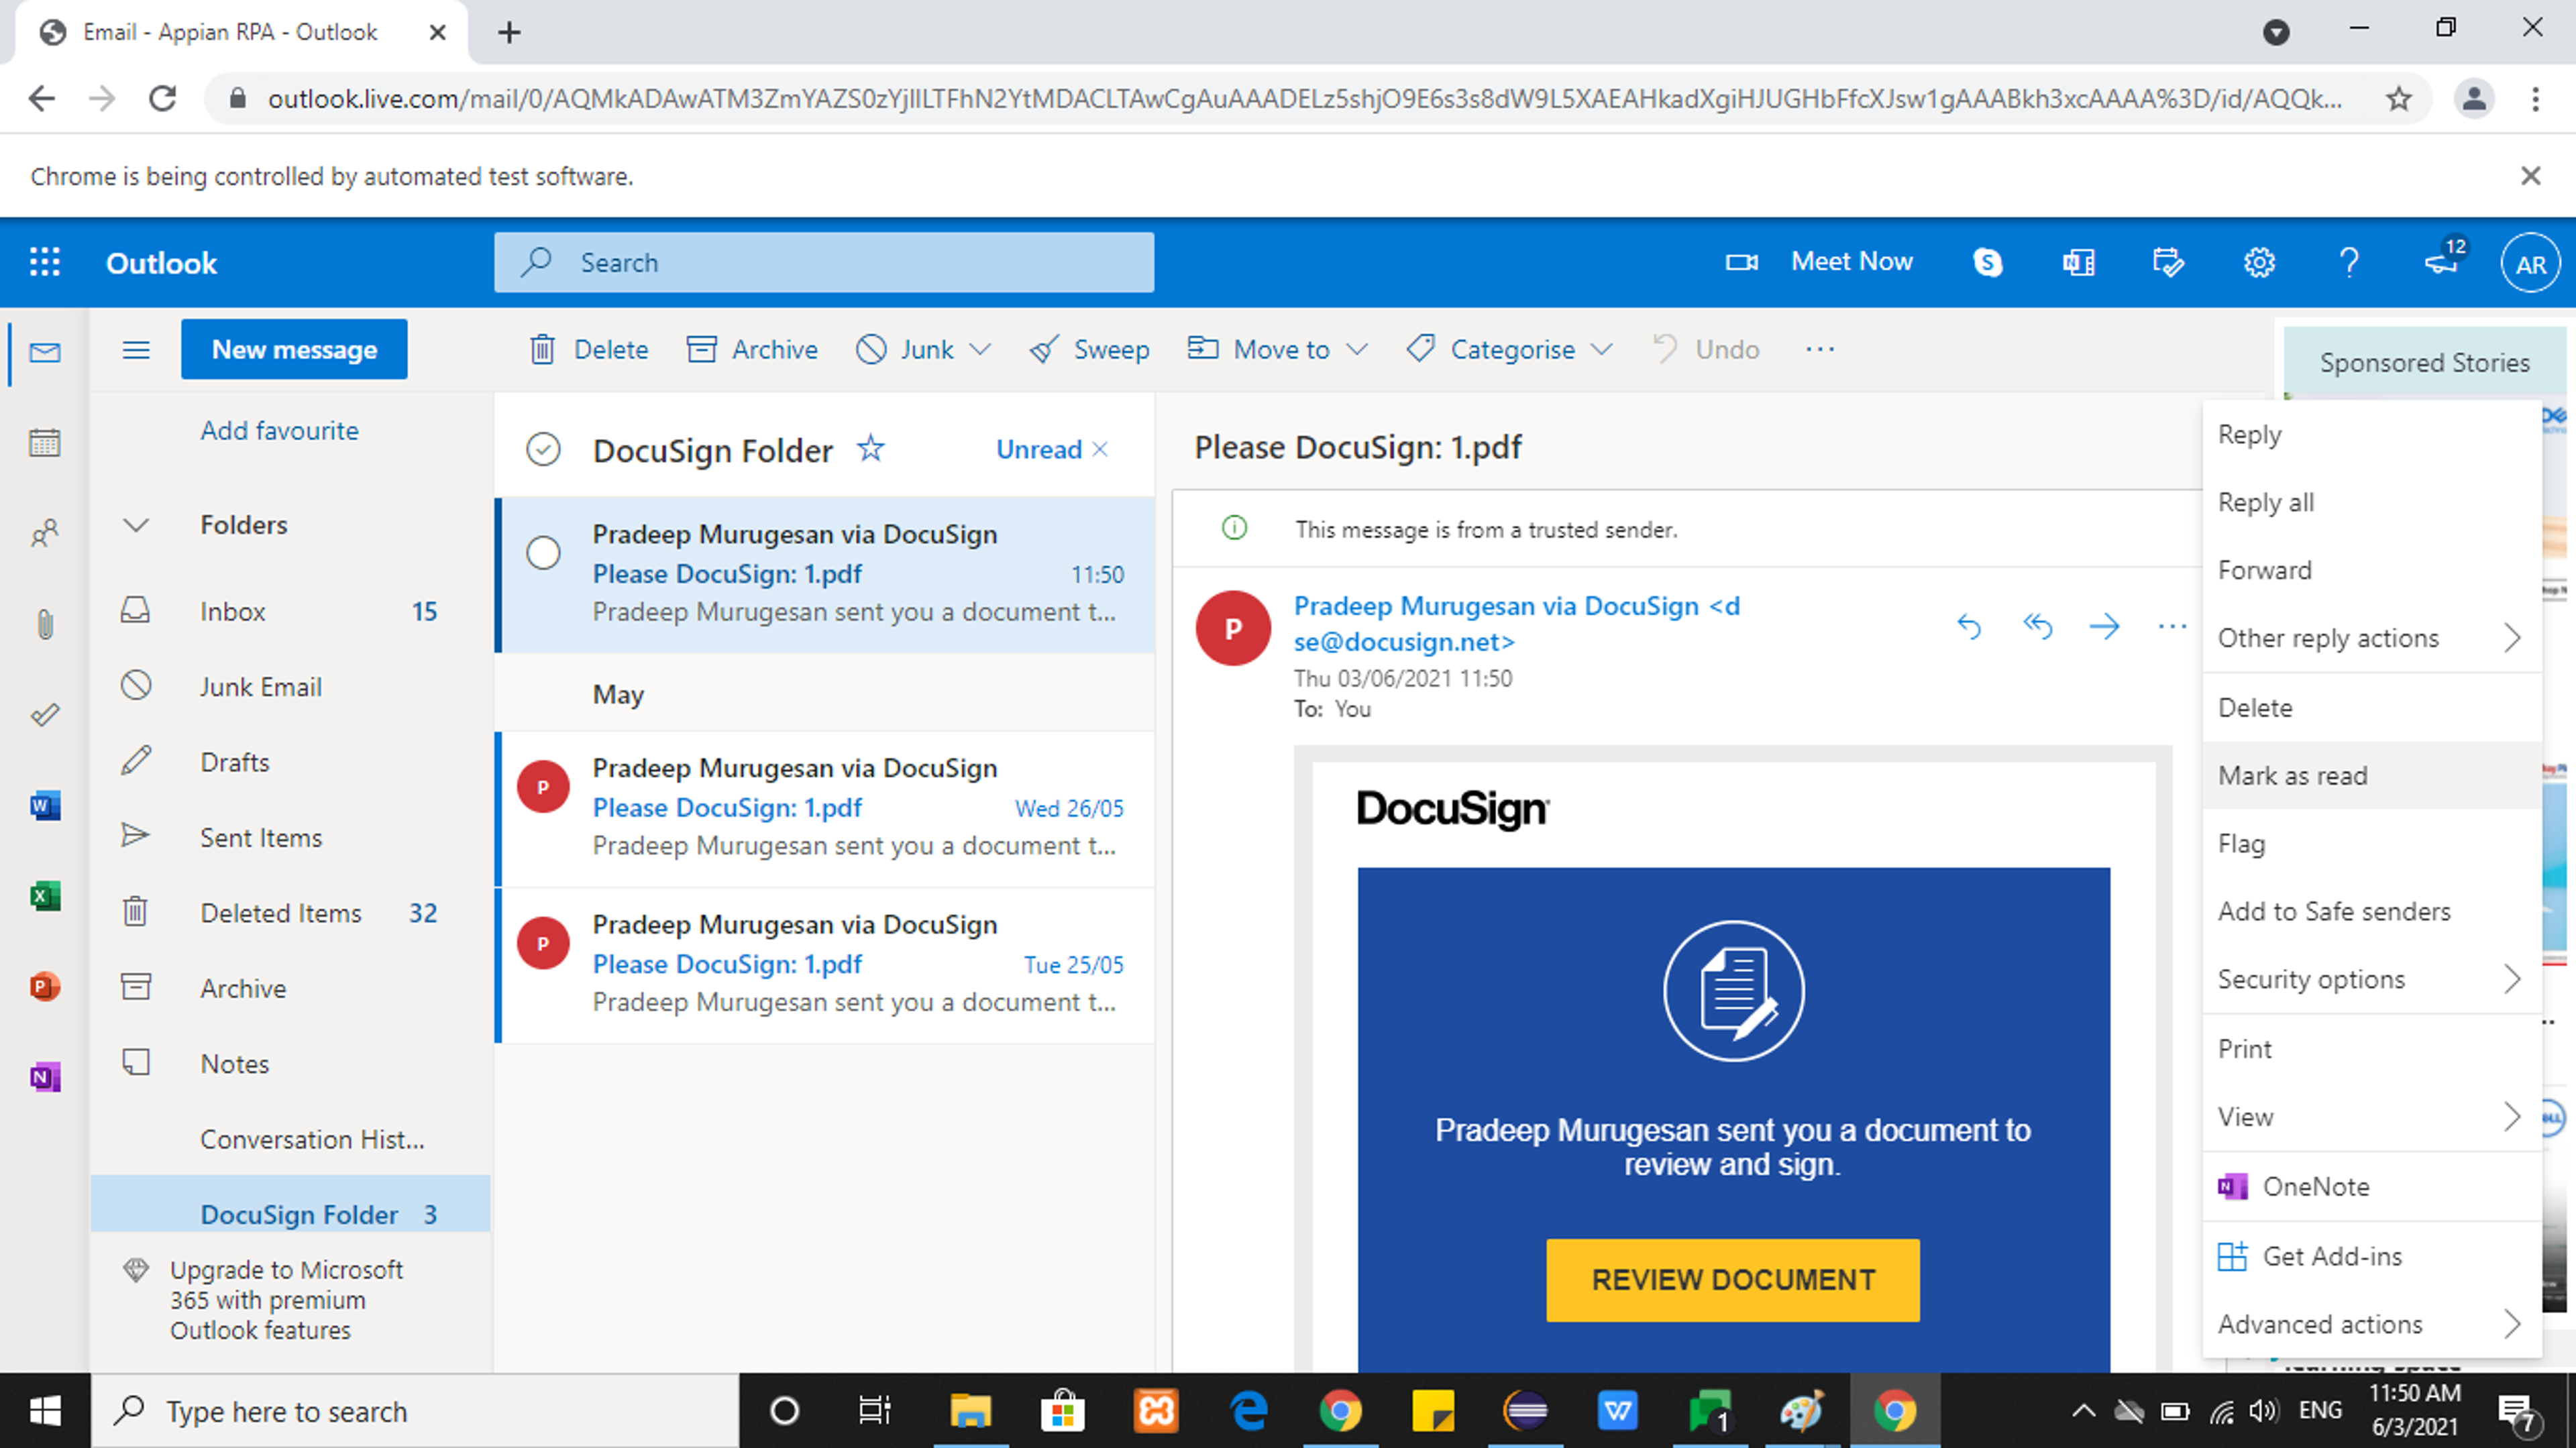
Task: Click Upgrade to Microsoft 365 link
Action: [286, 1299]
